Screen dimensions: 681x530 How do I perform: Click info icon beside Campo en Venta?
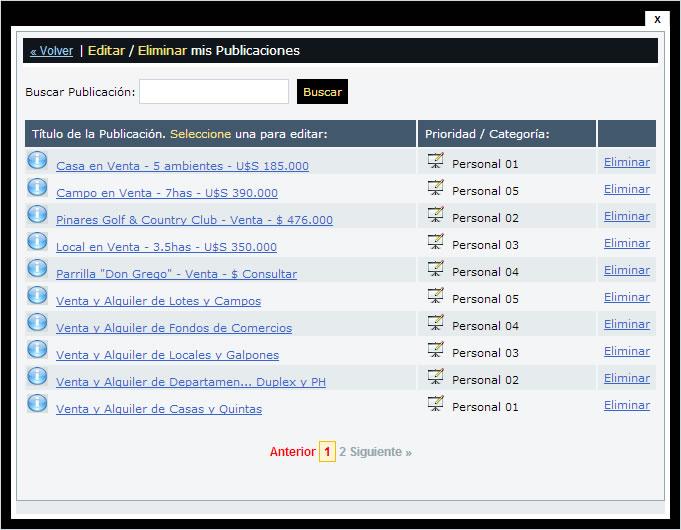pyautogui.click(x=37, y=187)
